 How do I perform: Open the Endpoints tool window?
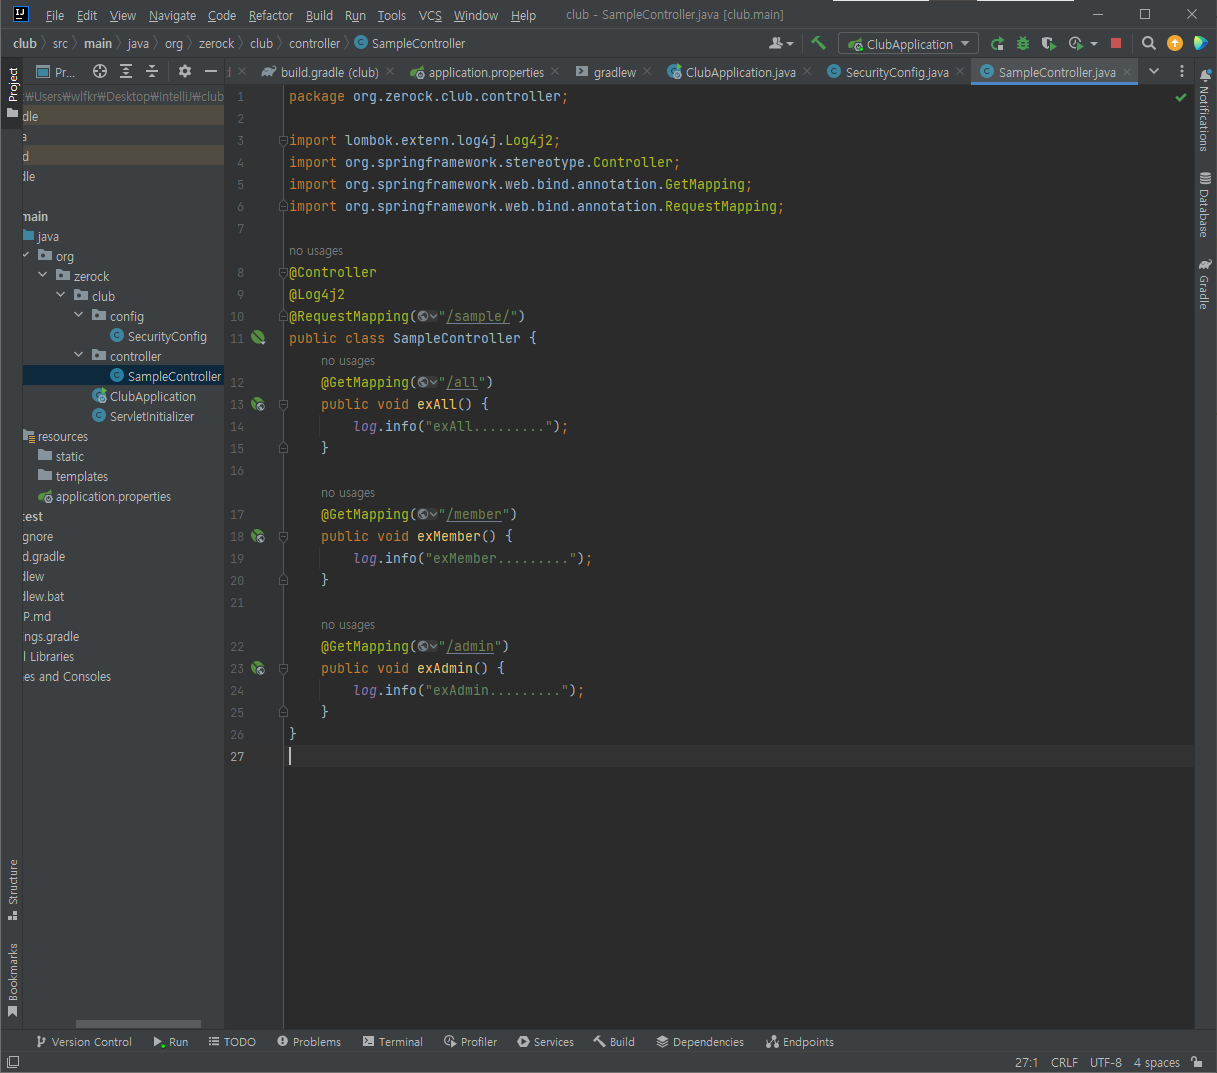[x=800, y=1042]
